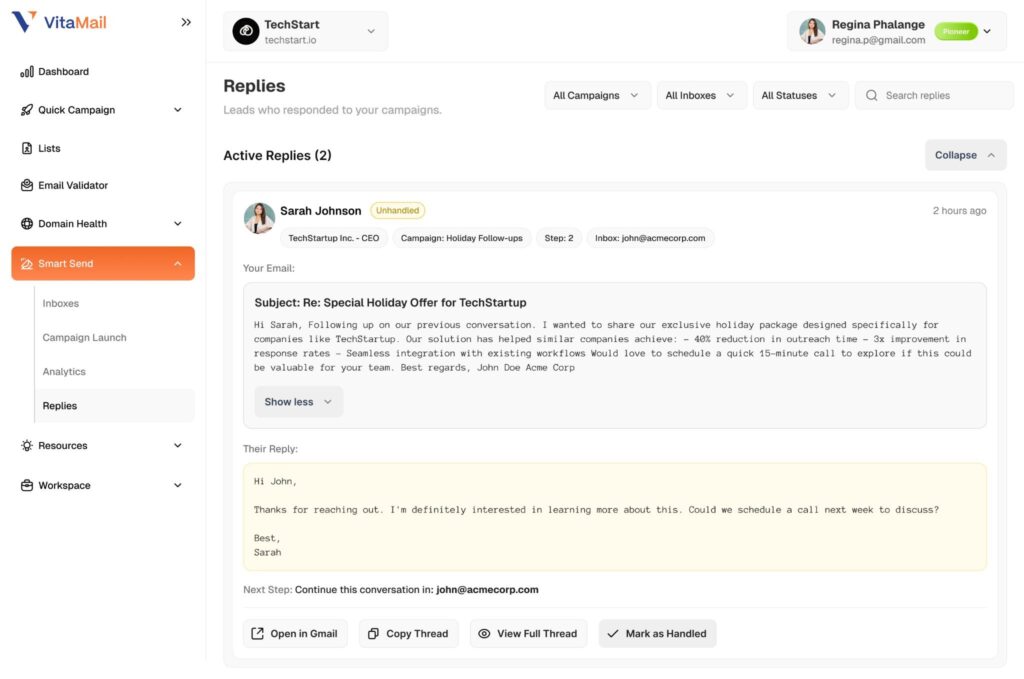Click the Inbox: john@acmecorp.com tag

[x=650, y=238]
